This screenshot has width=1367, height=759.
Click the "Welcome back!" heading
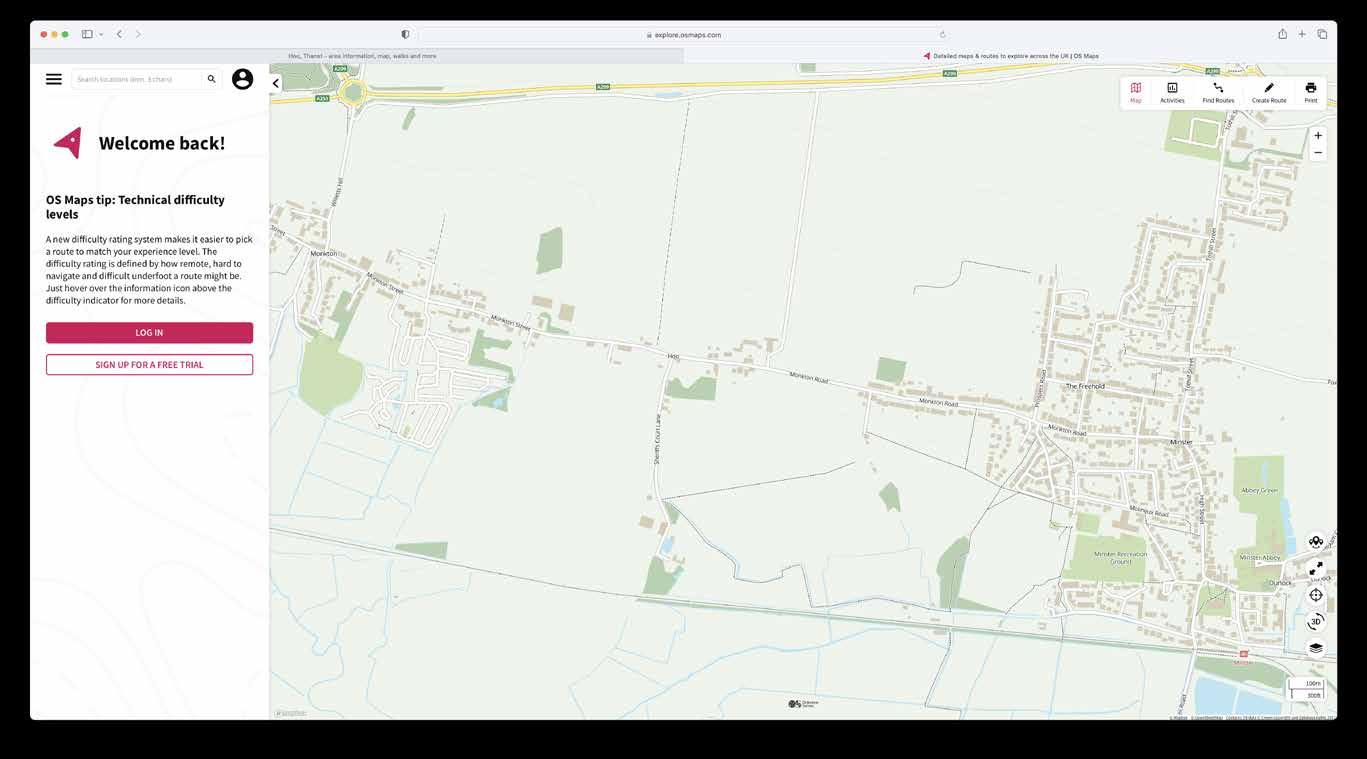click(x=162, y=143)
